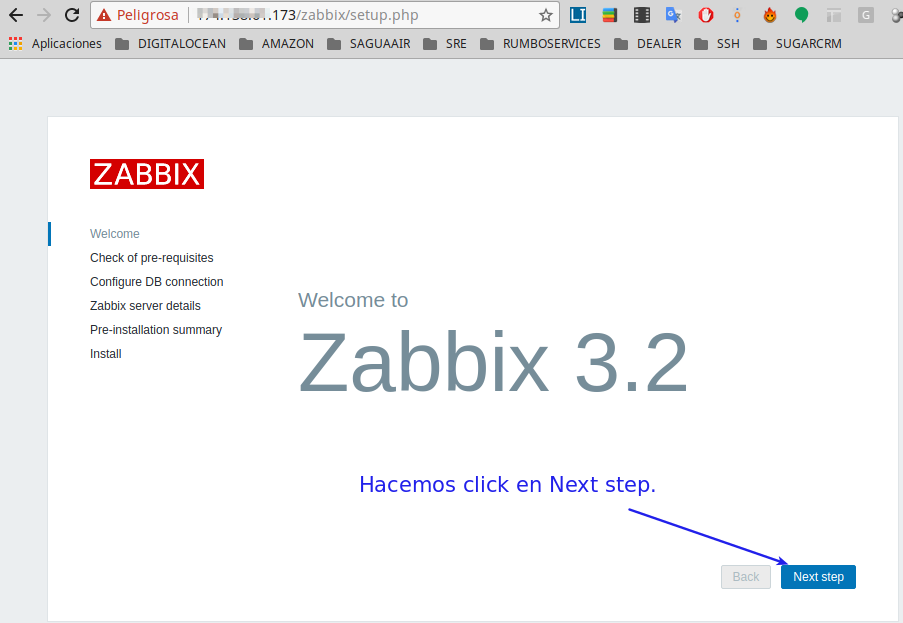This screenshot has width=903, height=623.
Task: Open the SSH bookmarks folder
Action: [717, 44]
